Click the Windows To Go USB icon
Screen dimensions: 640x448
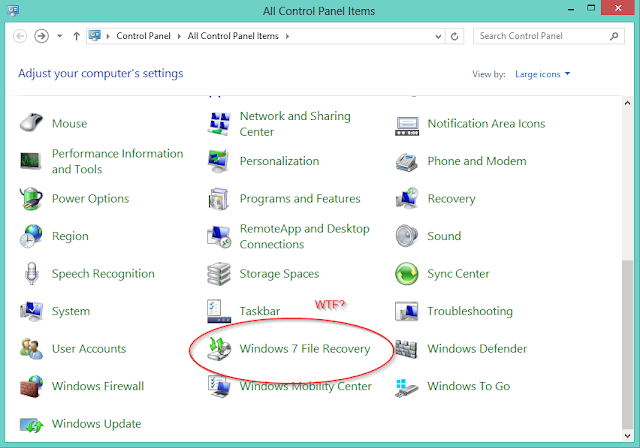click(407, 387)
